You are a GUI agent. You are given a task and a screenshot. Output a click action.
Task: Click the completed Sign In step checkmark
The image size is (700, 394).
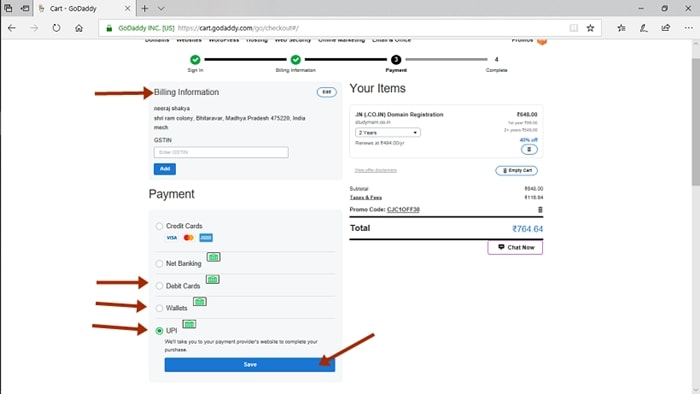point(195,59)
